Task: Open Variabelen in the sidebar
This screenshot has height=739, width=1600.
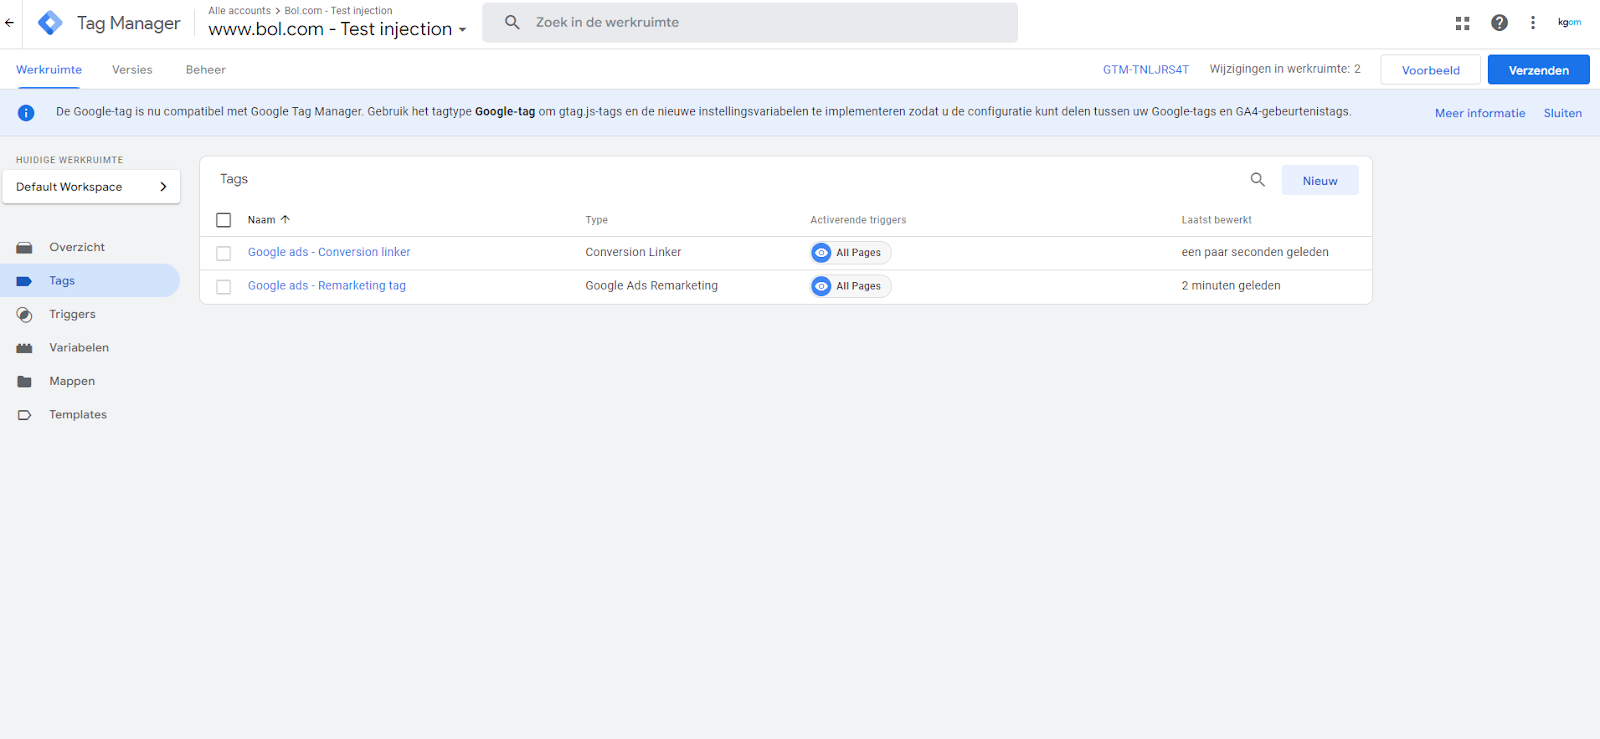Action: tap(79, 348)
